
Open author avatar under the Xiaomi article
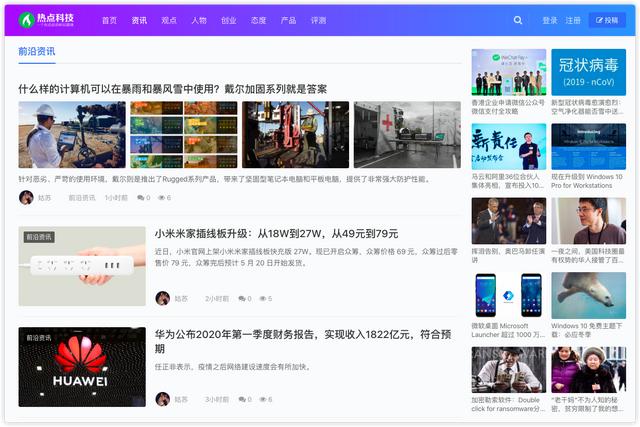(x=162, y=298)
